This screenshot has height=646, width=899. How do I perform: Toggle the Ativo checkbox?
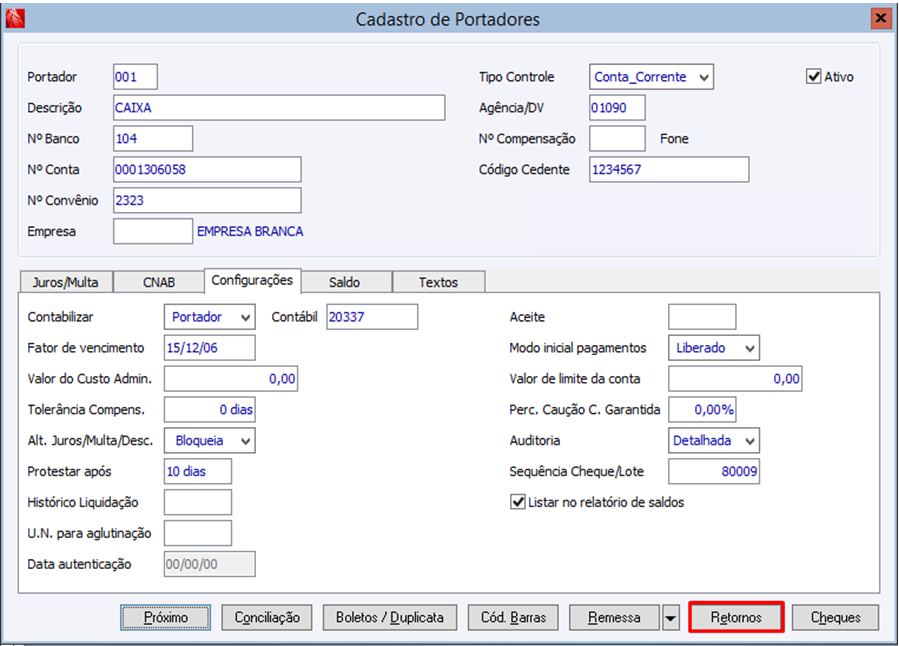click(814, 76)
